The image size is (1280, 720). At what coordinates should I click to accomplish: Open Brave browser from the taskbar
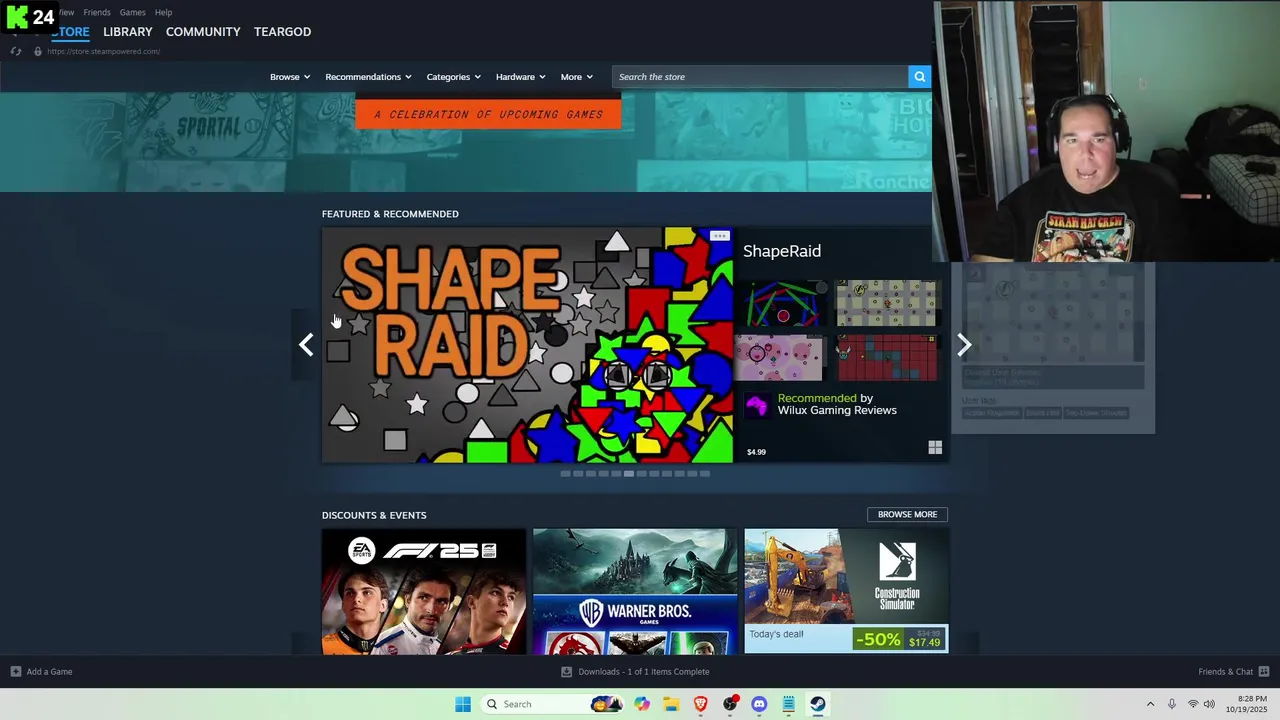pos(701,704)
